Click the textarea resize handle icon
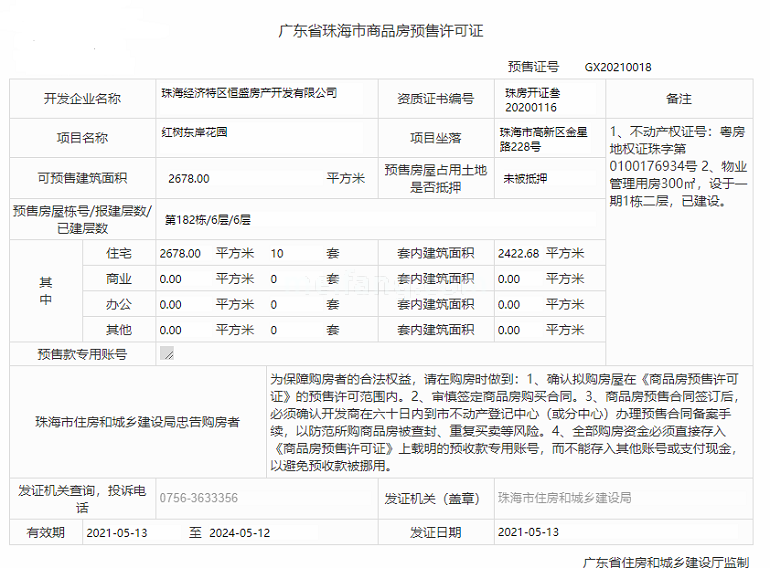Screen dimensions: 770x568 (x=167, y=353)
